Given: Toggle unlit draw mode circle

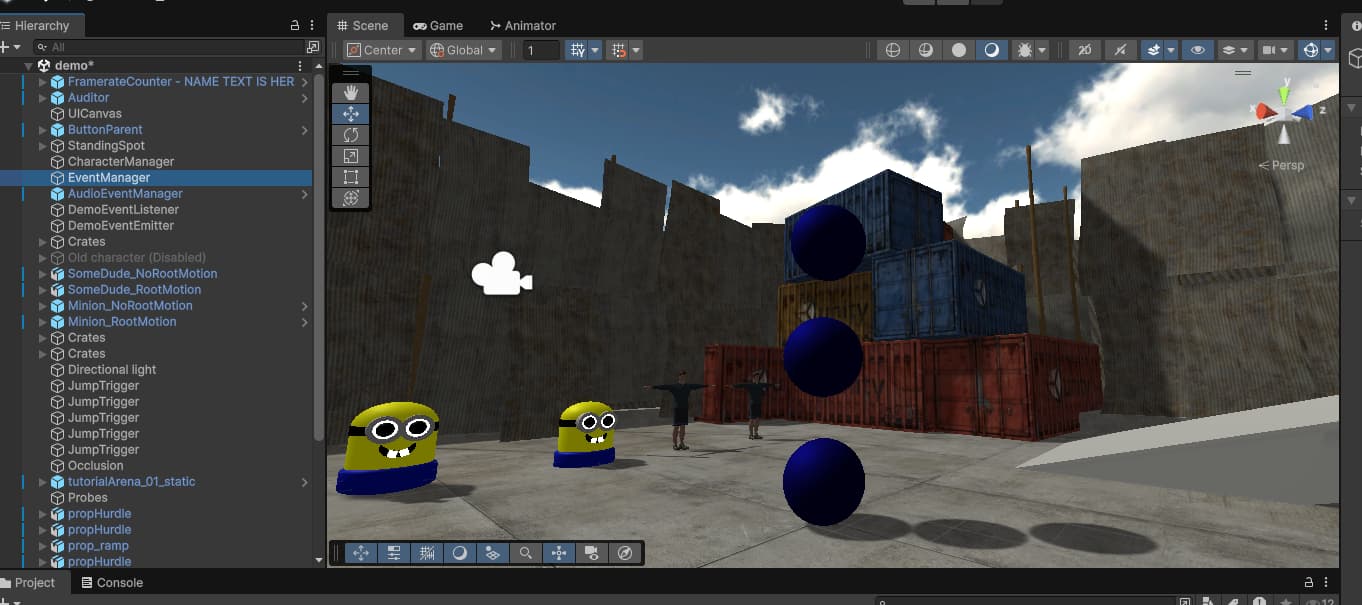Looking at the screenshot, I should (x=959, y=50).
